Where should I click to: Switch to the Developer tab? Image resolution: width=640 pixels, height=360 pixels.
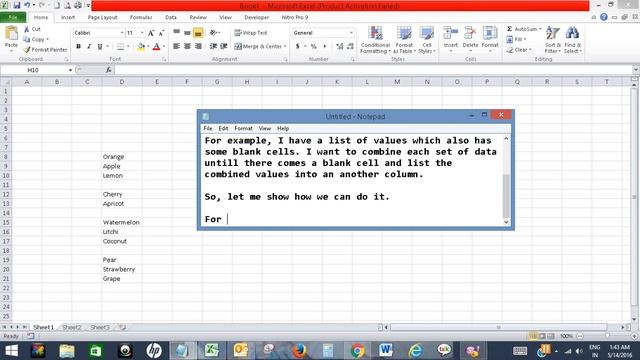(x=257, y=18)
